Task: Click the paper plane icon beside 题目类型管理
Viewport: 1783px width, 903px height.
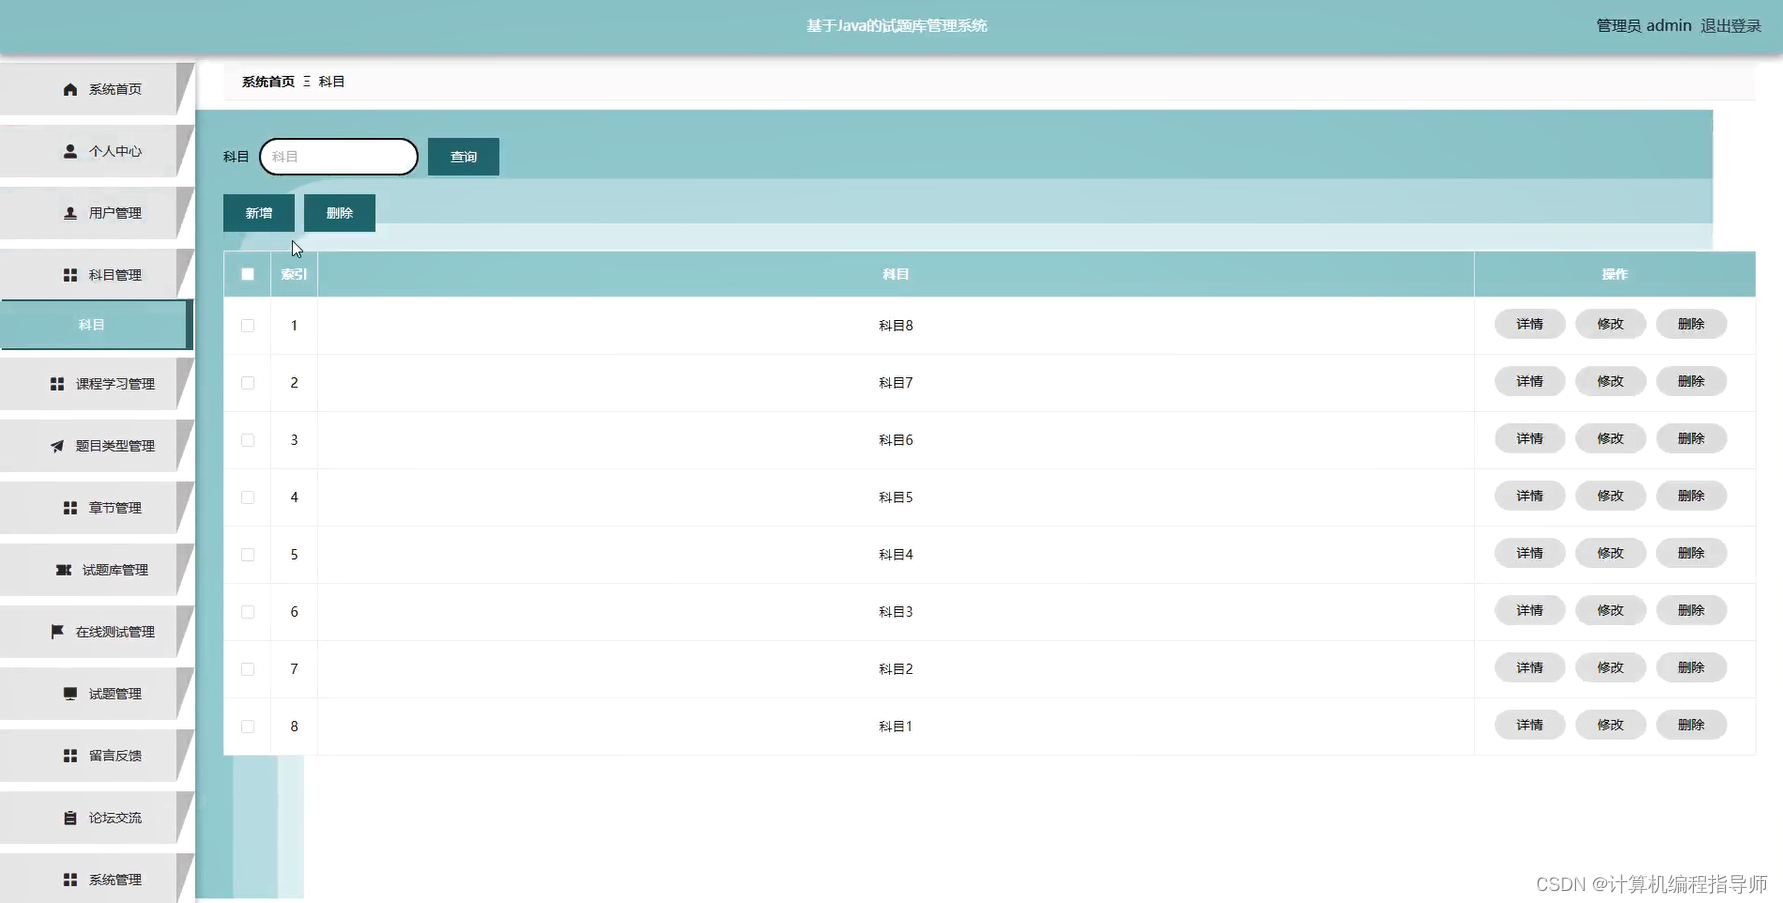Action: (57, 446)
